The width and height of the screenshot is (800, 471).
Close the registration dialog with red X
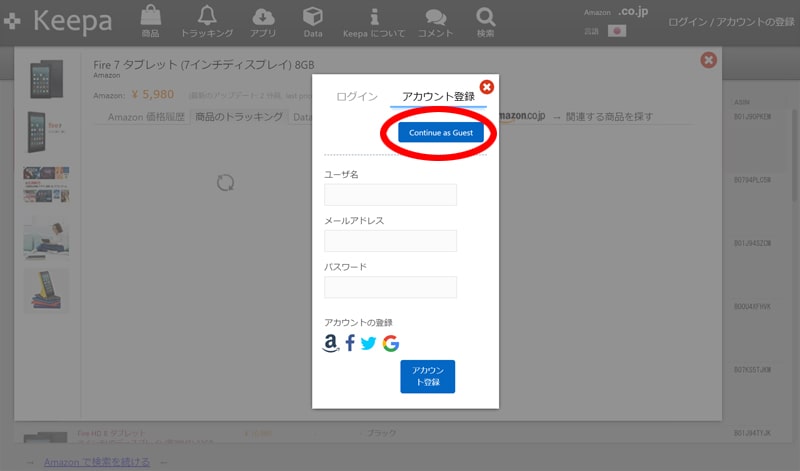487,87
